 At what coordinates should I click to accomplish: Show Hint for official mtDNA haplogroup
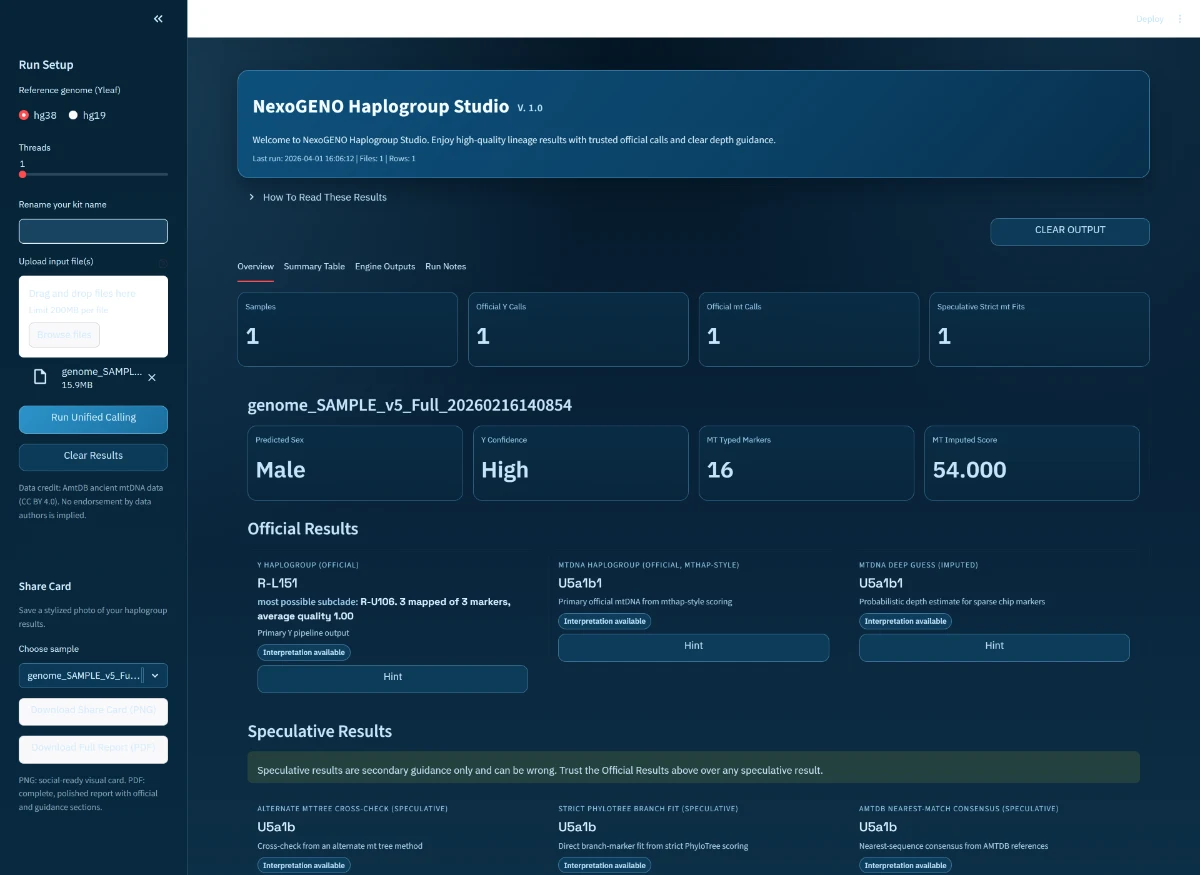tap(693, 647)
